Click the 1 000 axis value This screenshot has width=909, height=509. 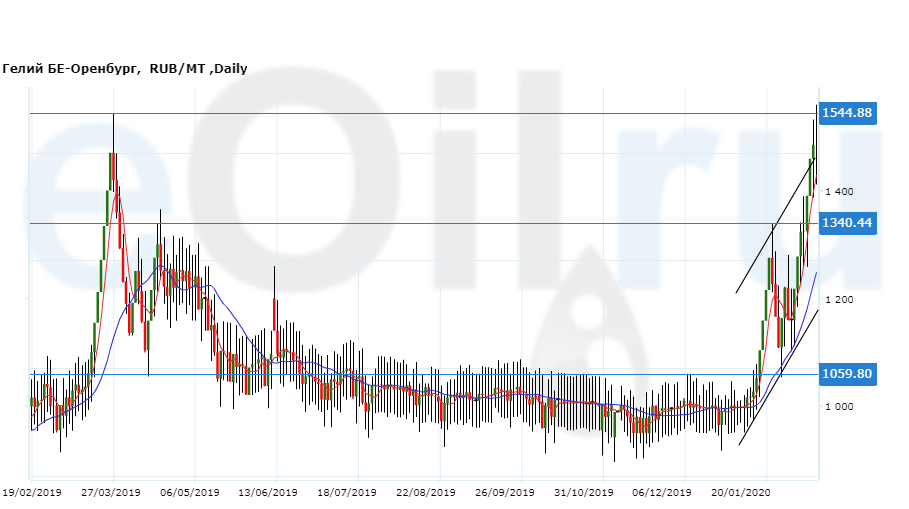[840, 407]
